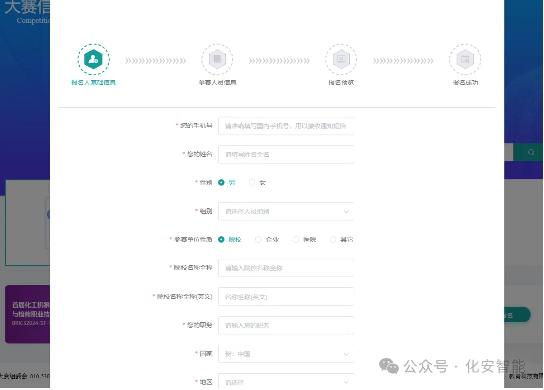
Task: Select the first unit type option 院校
Action: [221, 239]
